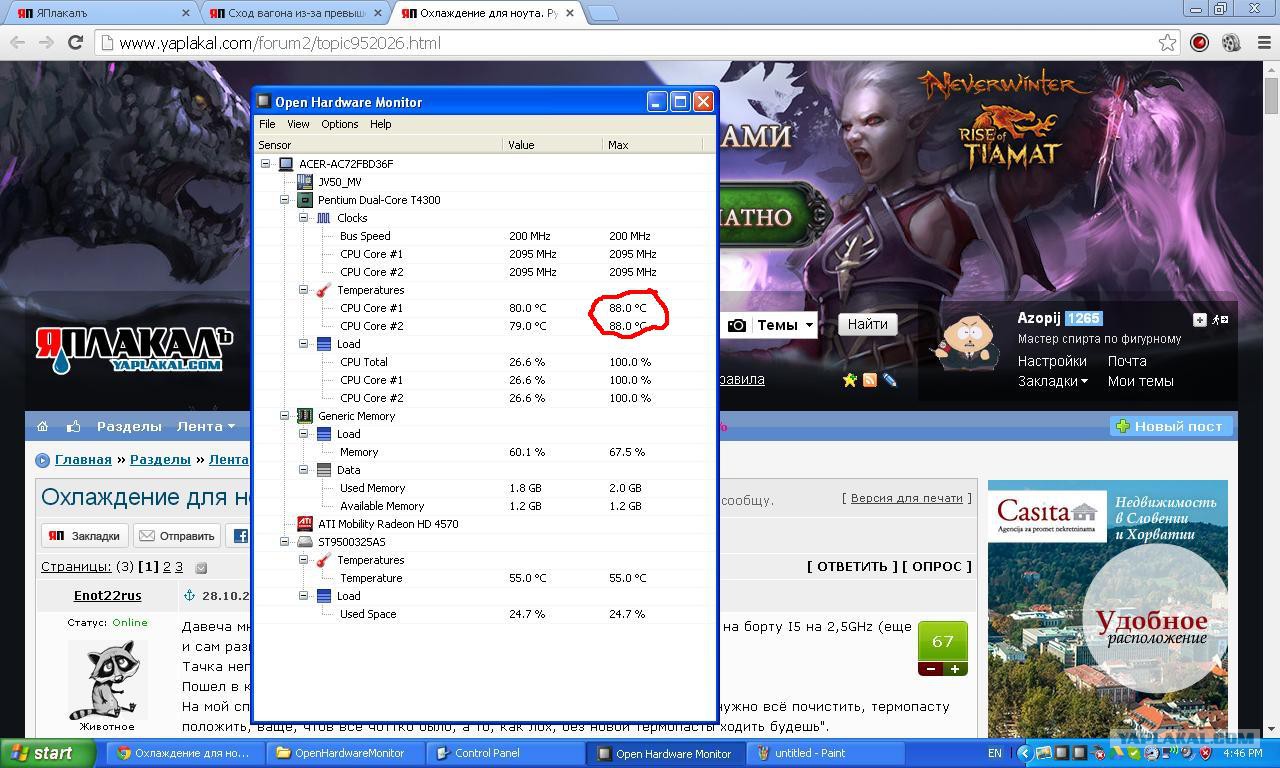This screenshot has height=768, width=1280.
Task: Click the camera icon next to Темы
Action: pos(737,325)
